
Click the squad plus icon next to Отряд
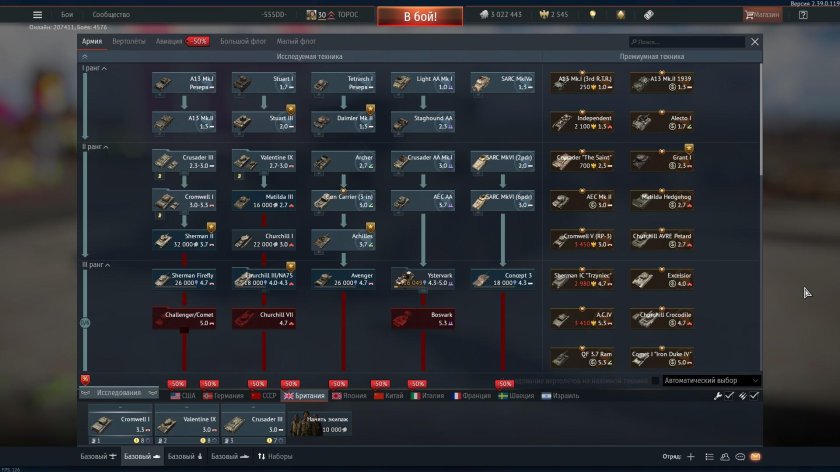690,456
